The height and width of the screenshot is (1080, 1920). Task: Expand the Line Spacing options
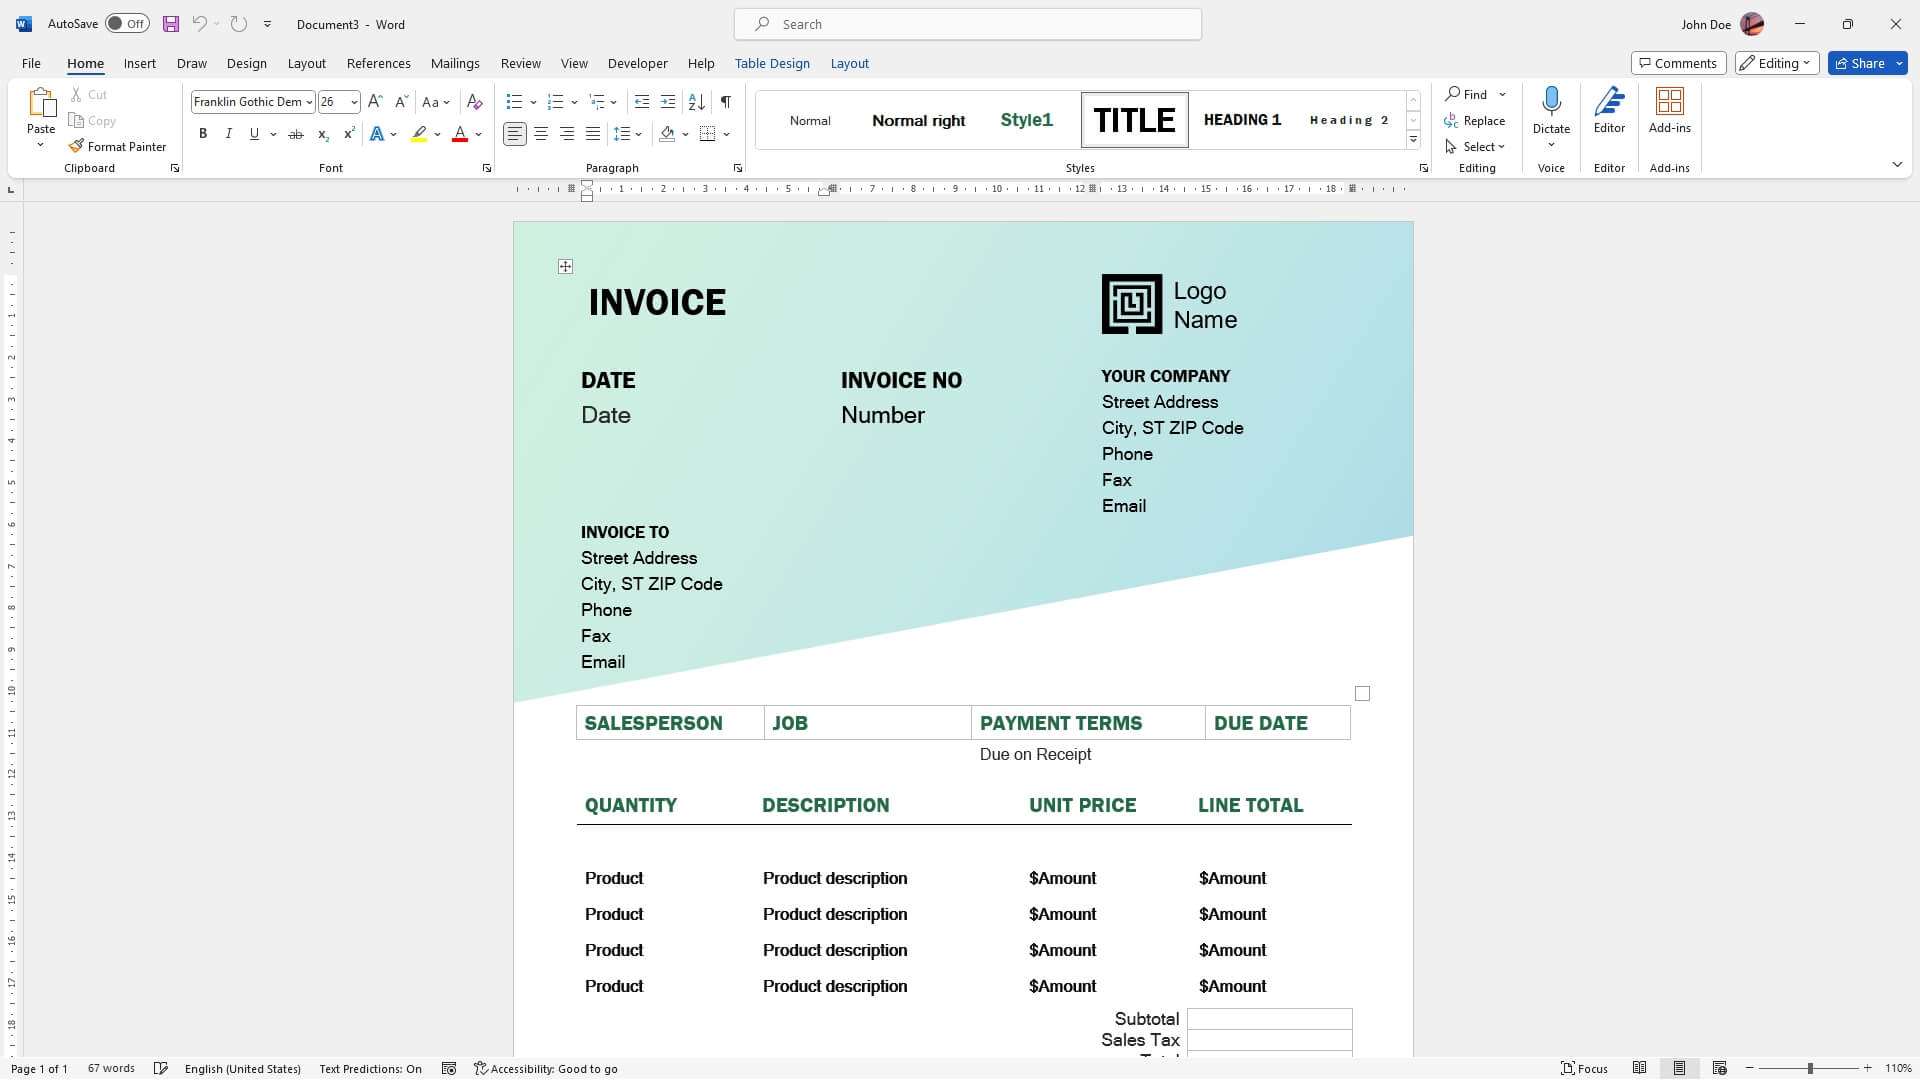point(637,133)
